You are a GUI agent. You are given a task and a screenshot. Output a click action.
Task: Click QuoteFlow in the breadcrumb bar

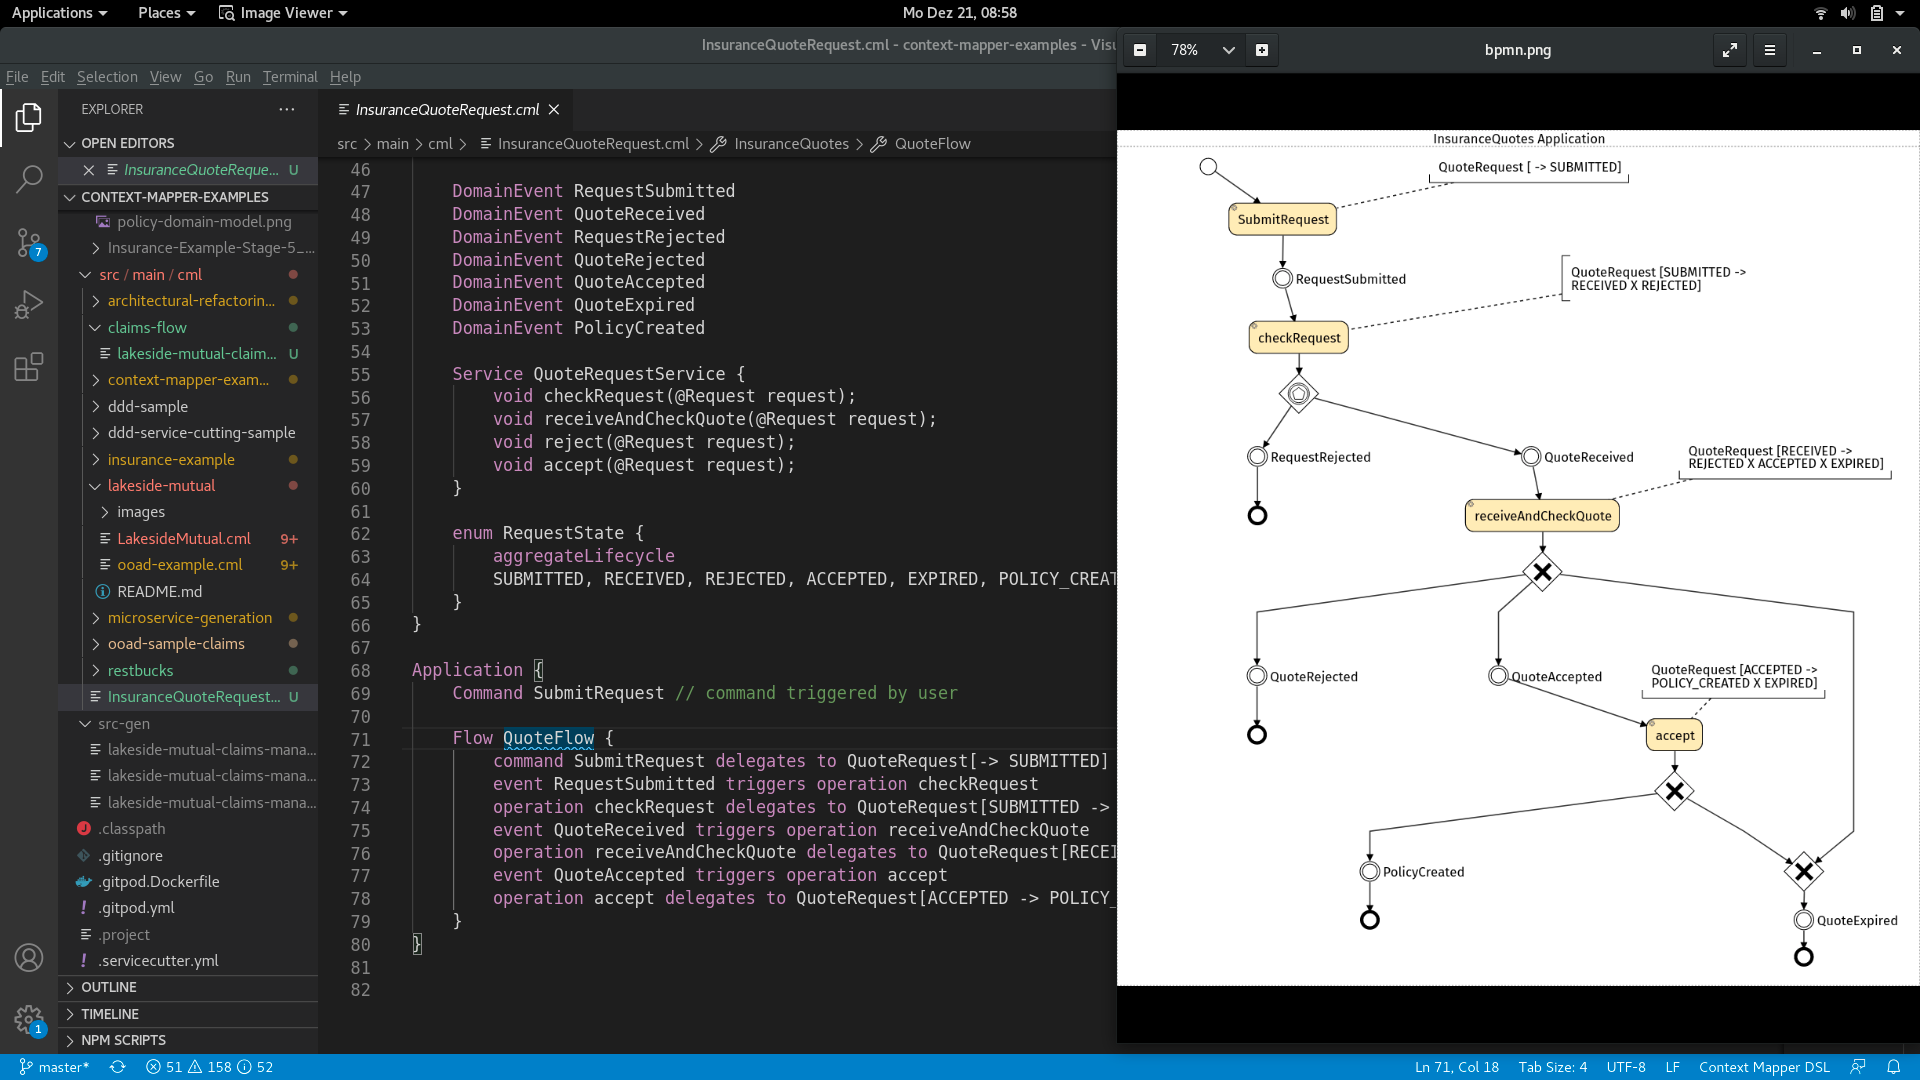pyautogui.click(x=931, y=144)
